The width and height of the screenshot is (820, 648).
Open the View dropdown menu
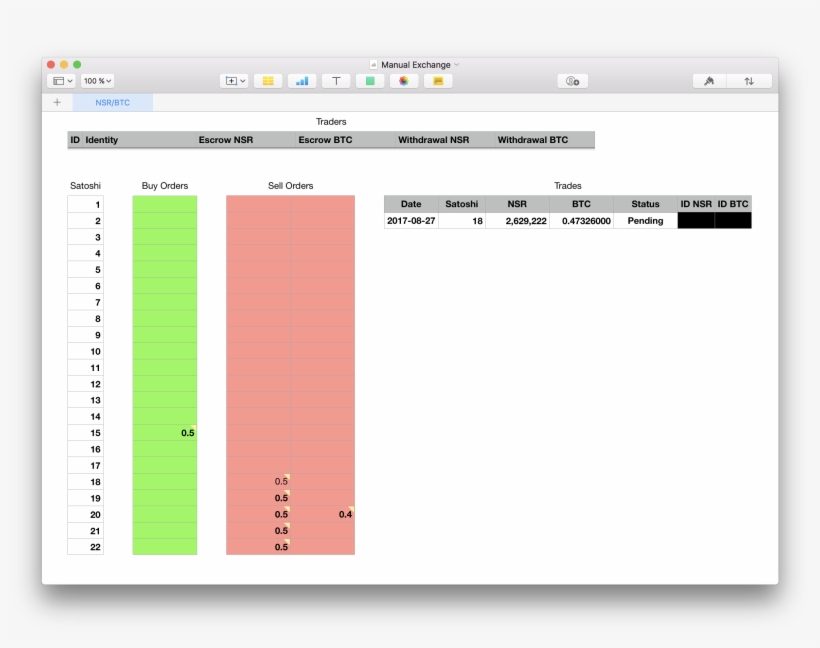[x=62, y=81]
